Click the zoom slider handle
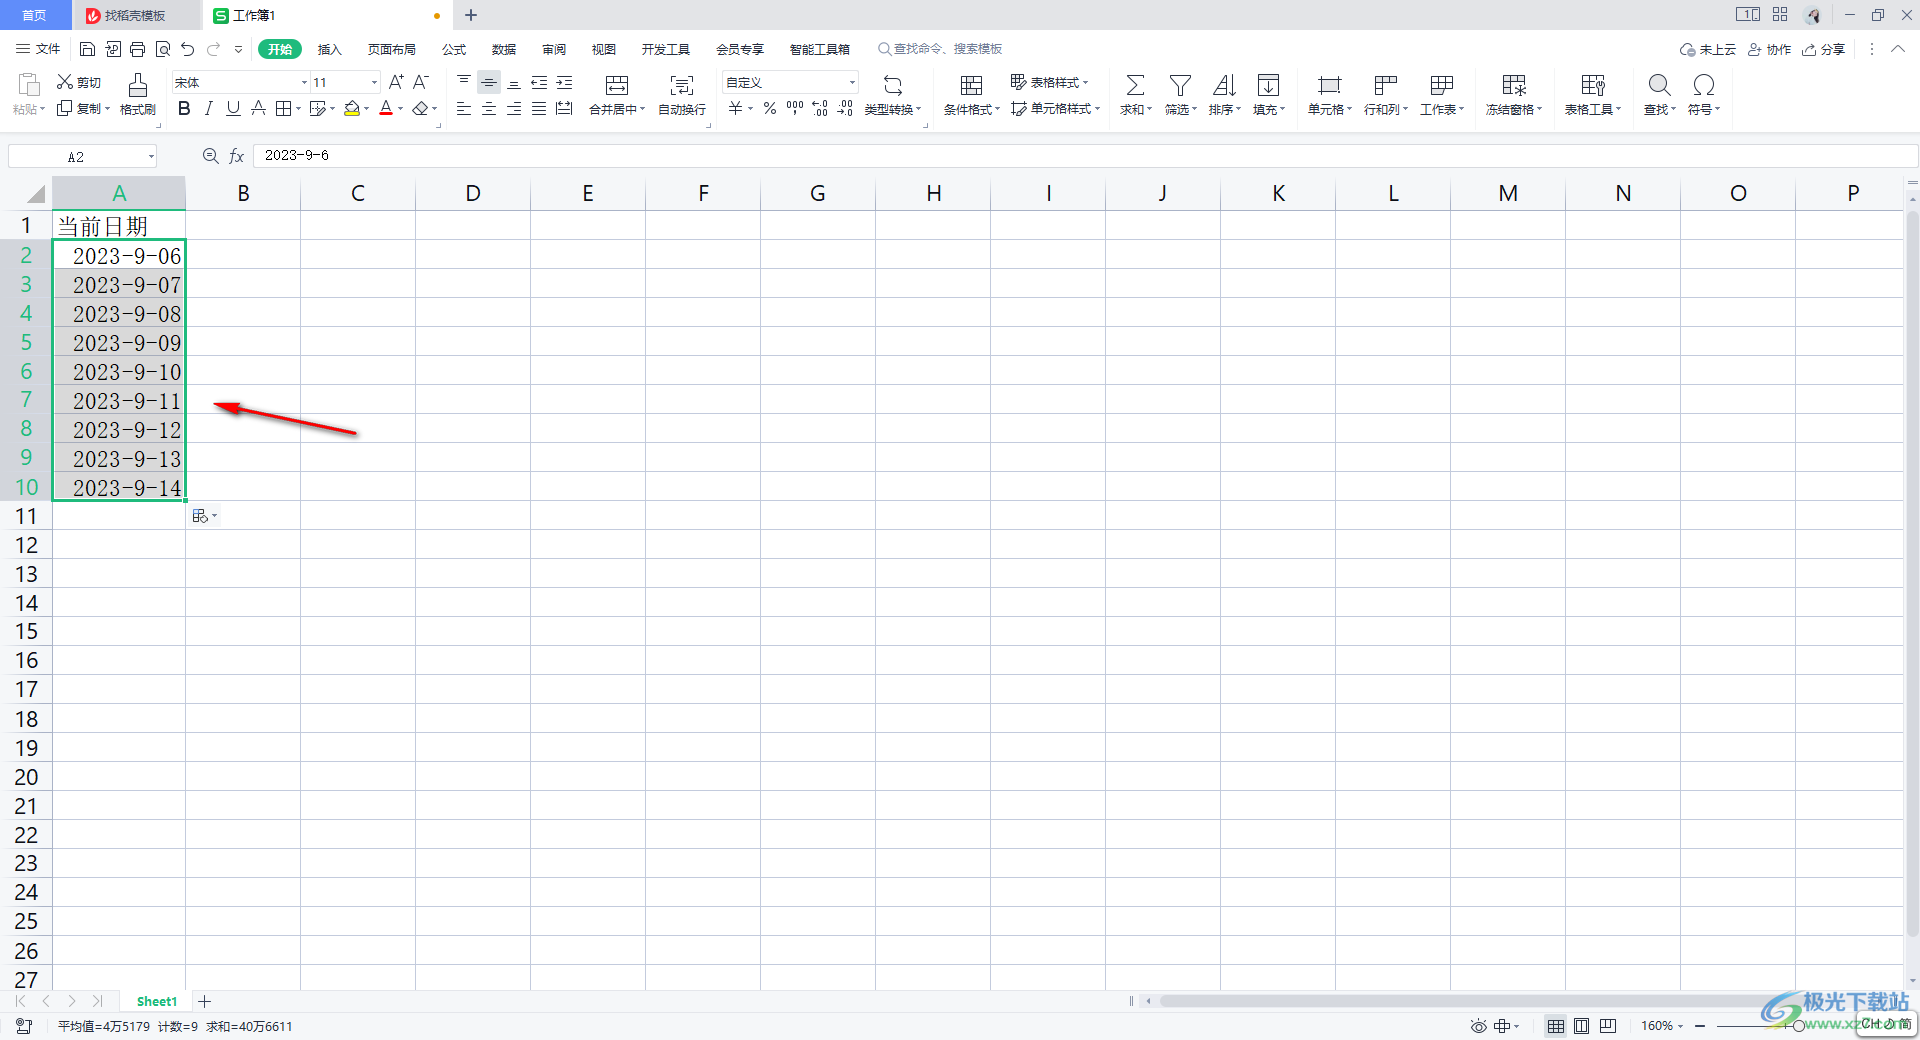Viewport: 1920px width, 1040px height. [1798, 1026]
